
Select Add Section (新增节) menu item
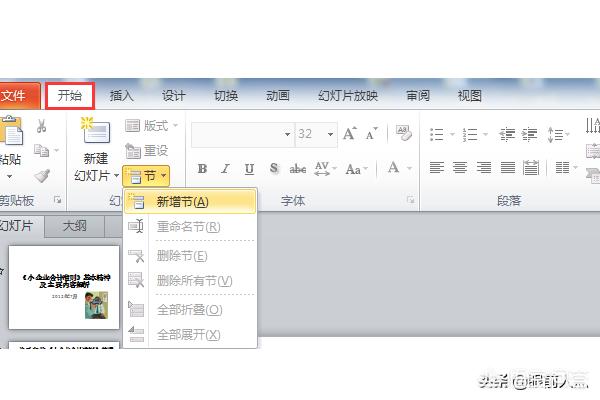click(182, 202)
